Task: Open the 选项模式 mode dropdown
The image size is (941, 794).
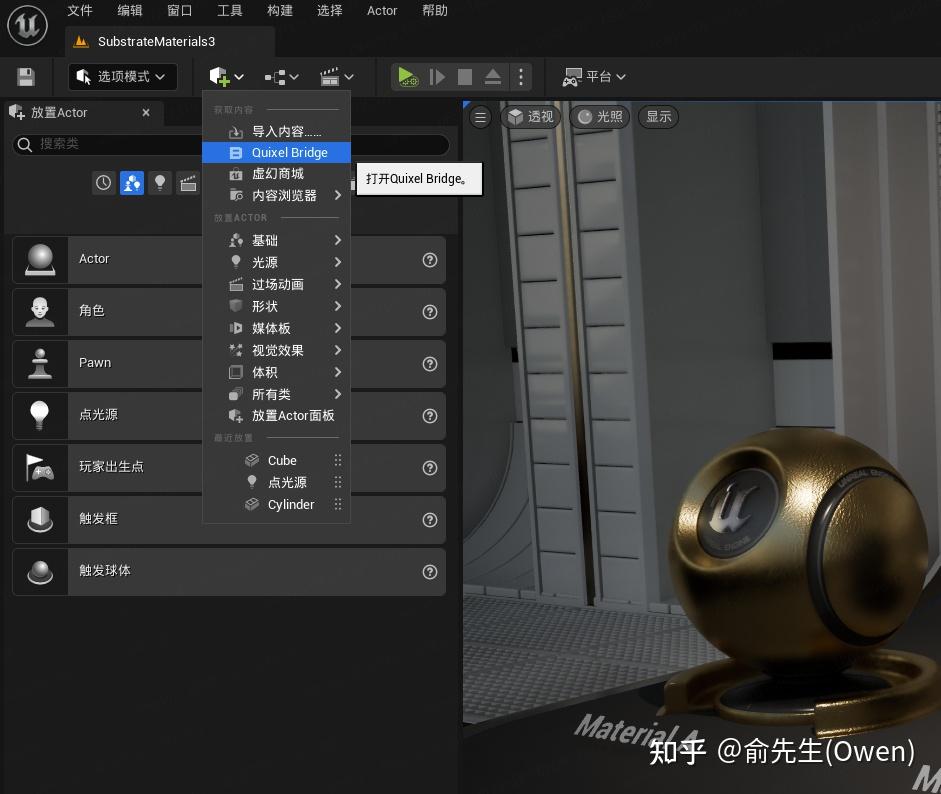Action: click(122, 76)
